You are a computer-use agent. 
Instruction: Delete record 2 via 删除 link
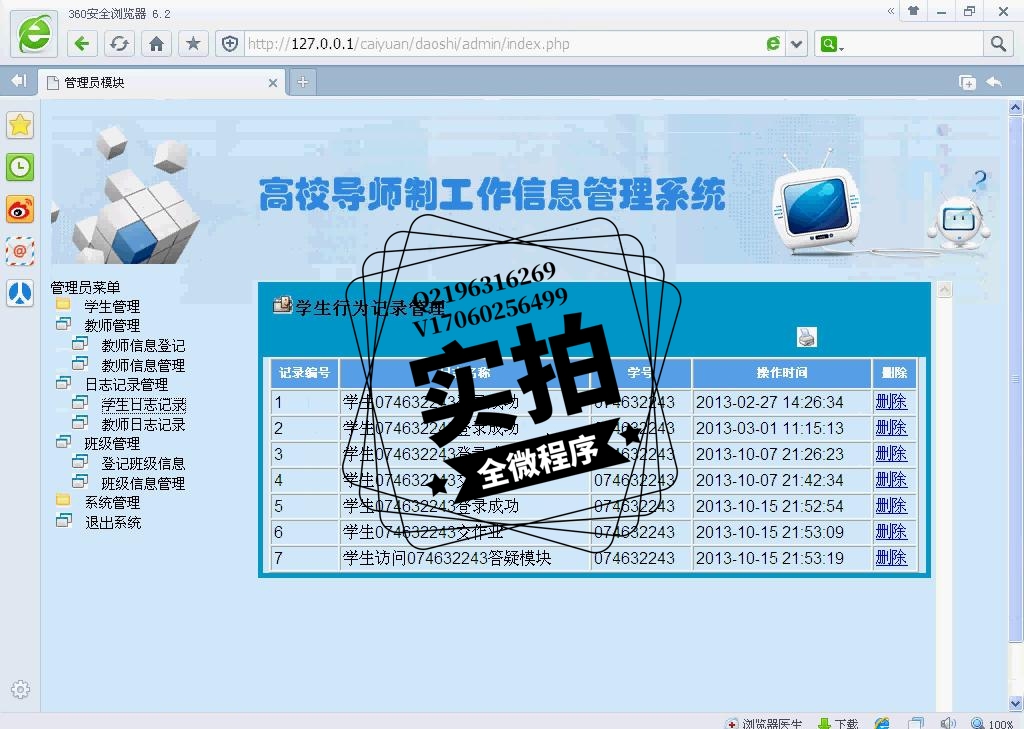(x=891, y=428)
